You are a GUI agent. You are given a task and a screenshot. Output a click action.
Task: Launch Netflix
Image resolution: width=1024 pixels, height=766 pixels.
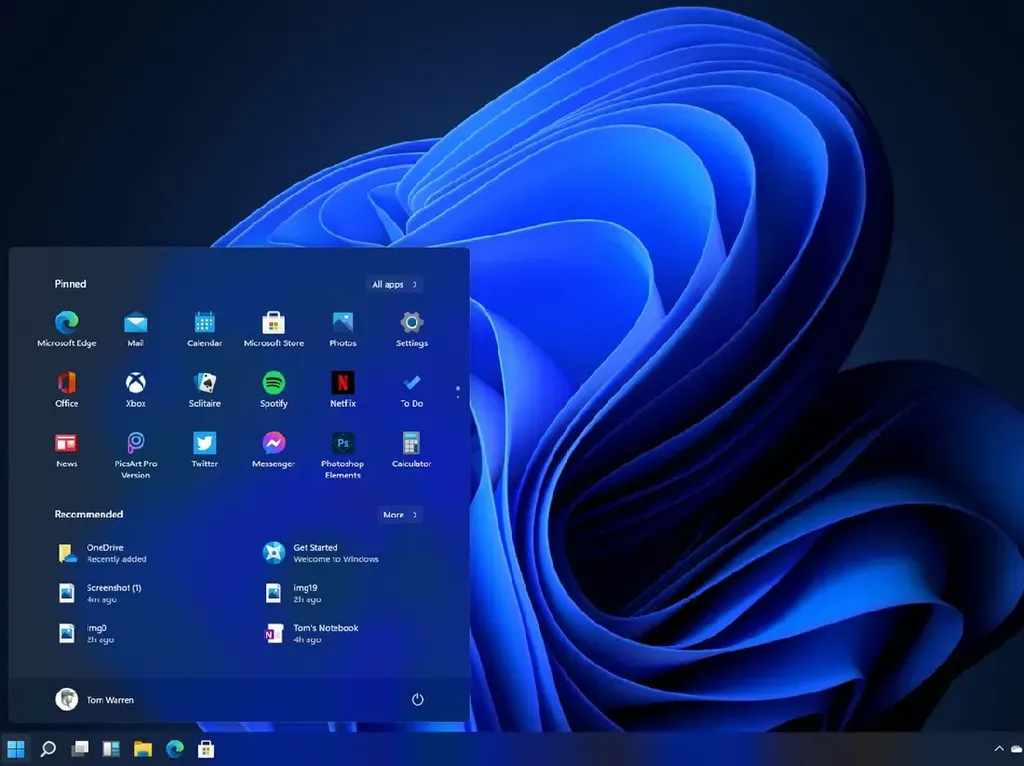pos(343,389)
